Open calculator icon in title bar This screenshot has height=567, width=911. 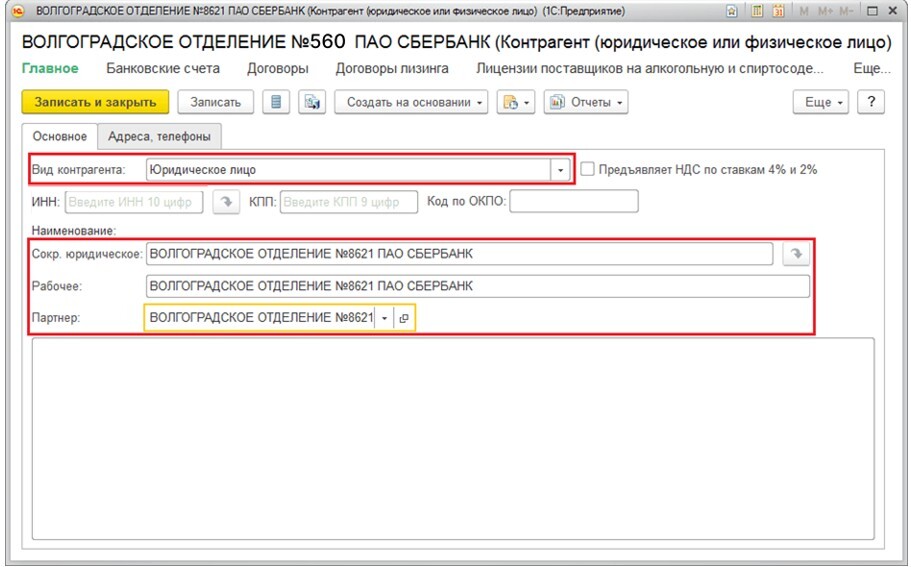click(756, 11)
